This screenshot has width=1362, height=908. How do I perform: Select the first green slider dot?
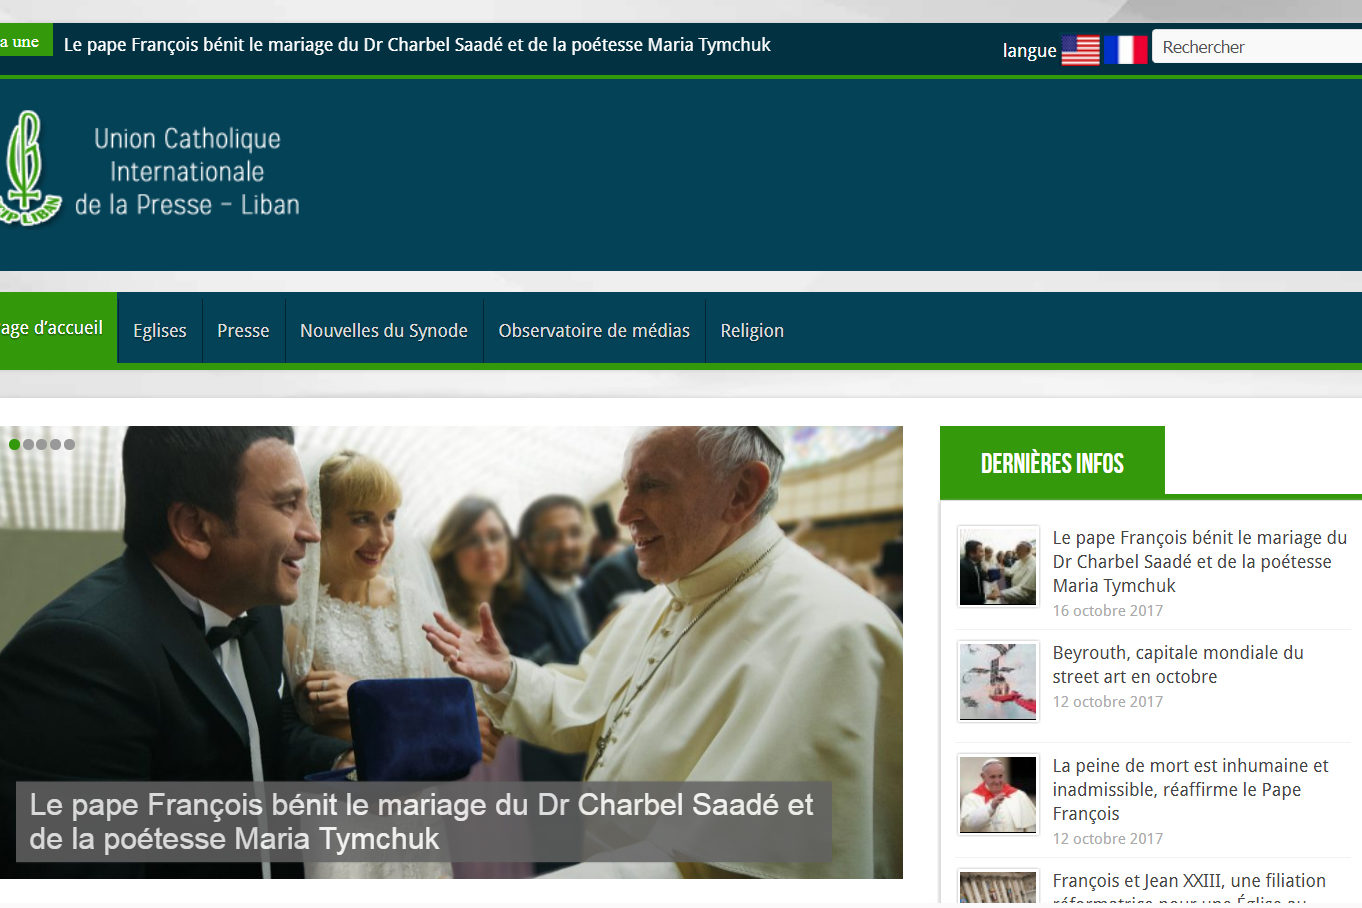click(x=14, y=444)
